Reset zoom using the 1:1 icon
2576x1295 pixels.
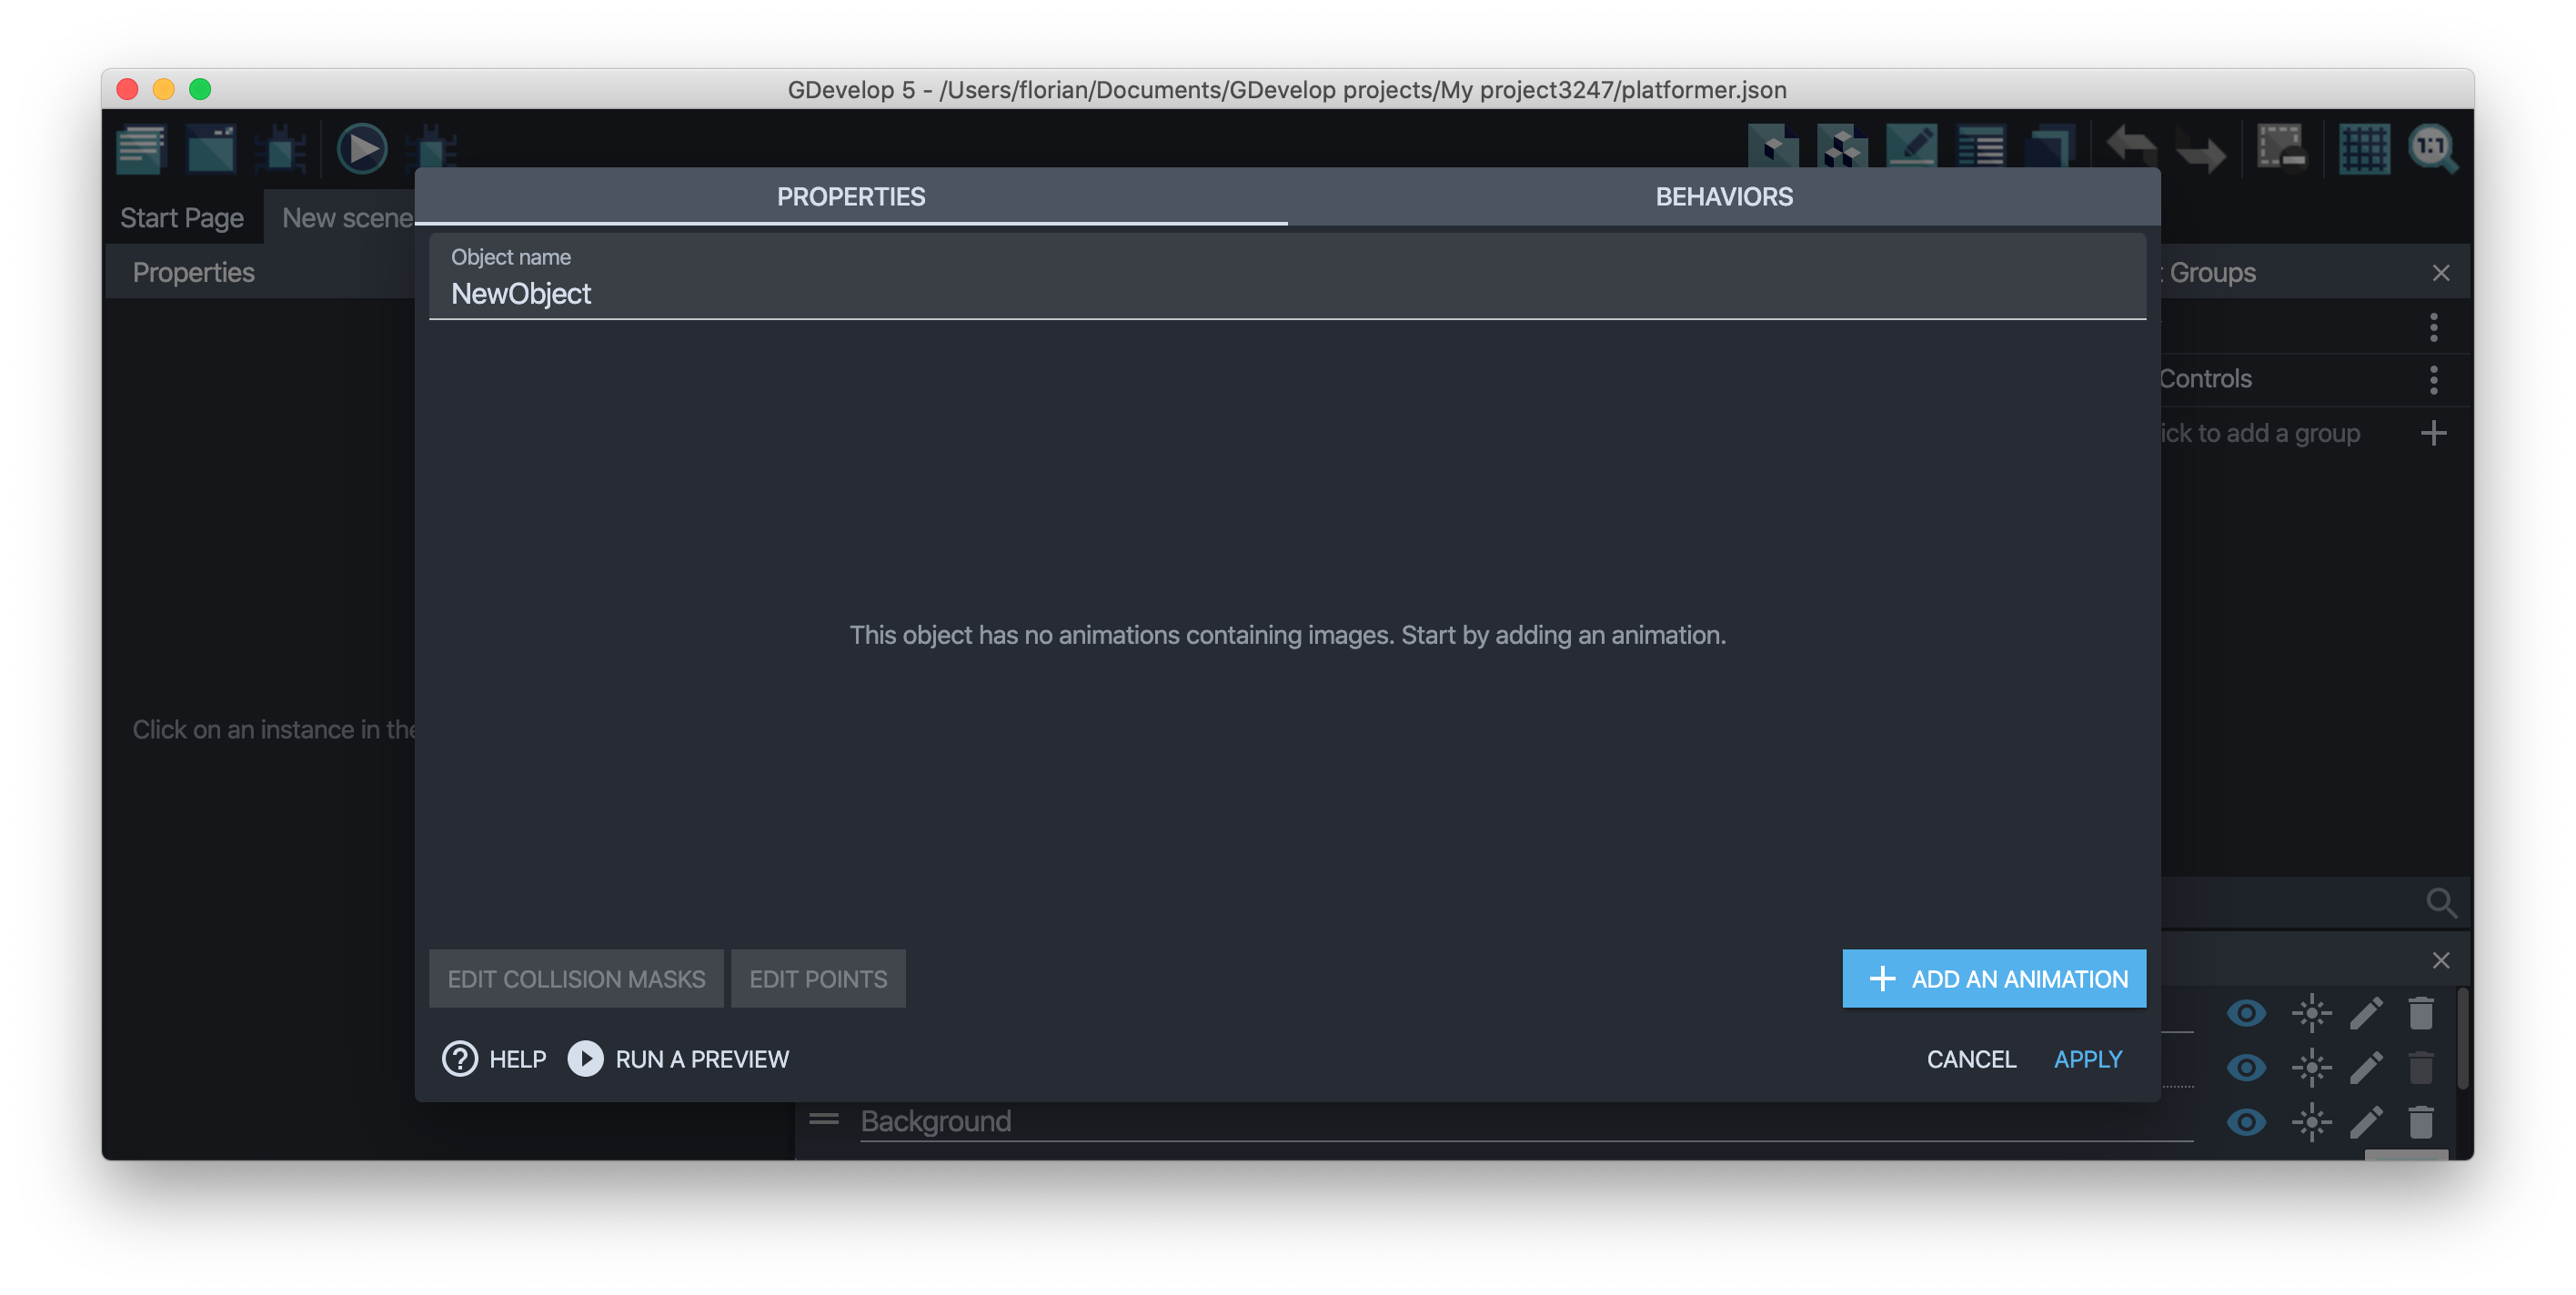click(2434, 148)
